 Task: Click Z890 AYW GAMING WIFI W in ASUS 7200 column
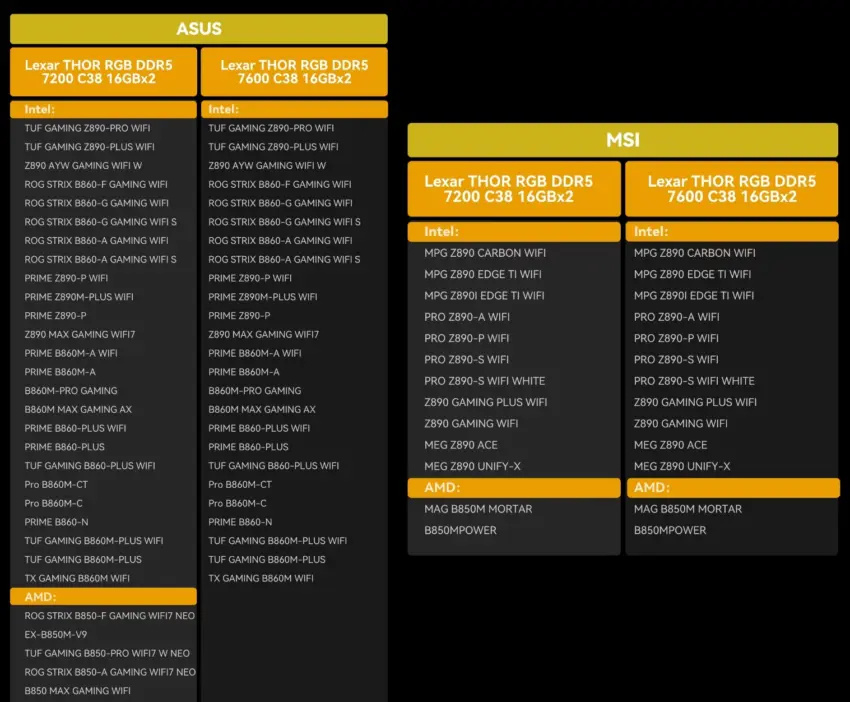tap(83, 165)
